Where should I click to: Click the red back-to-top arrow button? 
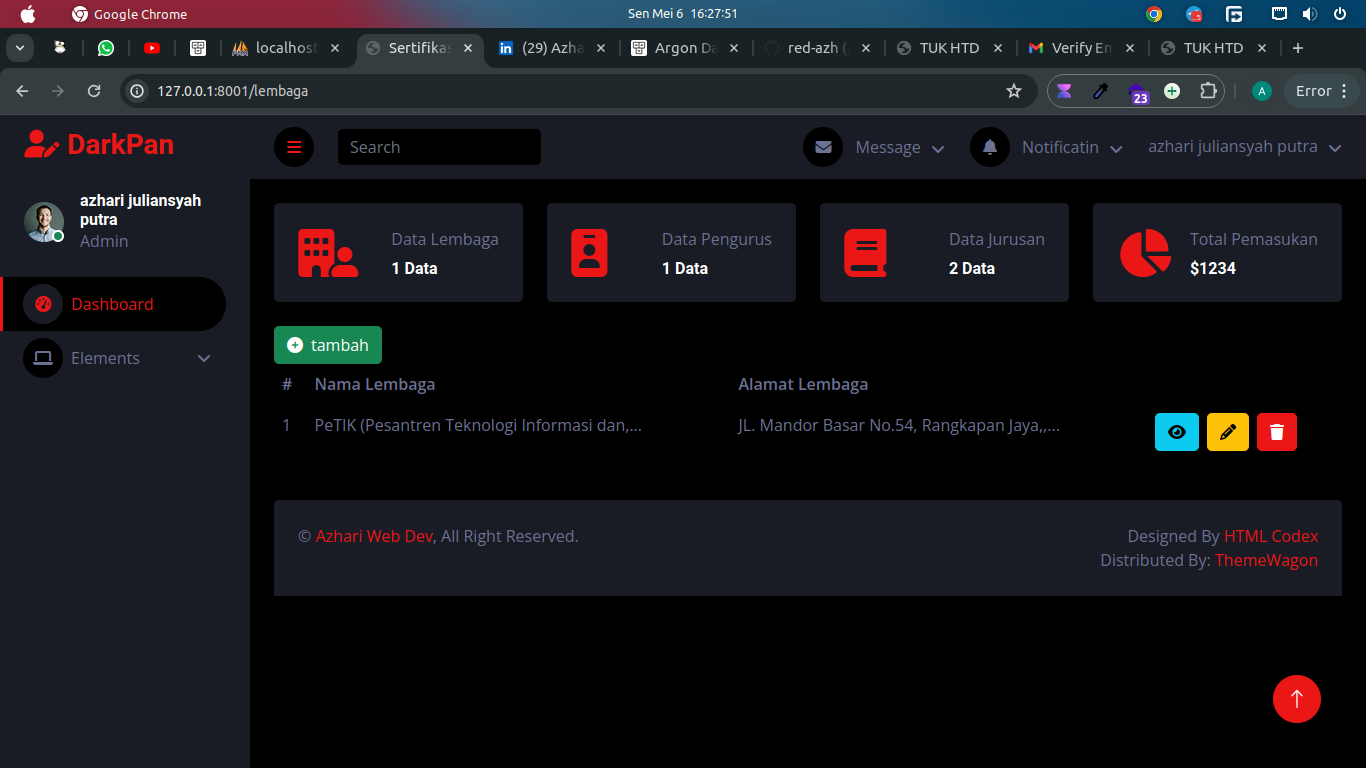coord(1297,698)
